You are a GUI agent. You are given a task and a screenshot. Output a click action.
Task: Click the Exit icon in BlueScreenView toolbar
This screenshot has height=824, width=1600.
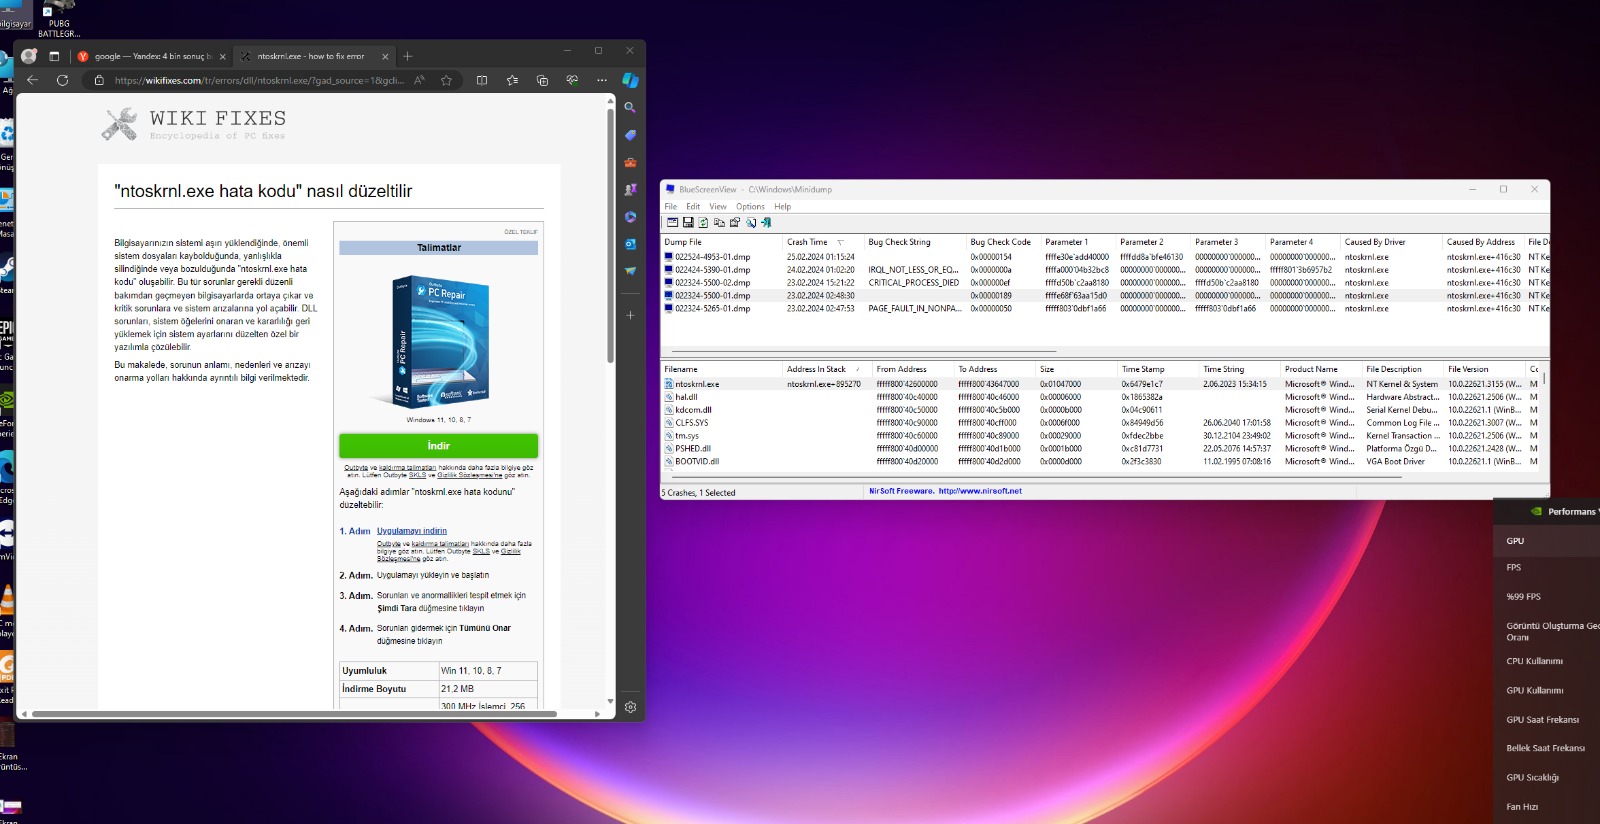click(766, 223)
